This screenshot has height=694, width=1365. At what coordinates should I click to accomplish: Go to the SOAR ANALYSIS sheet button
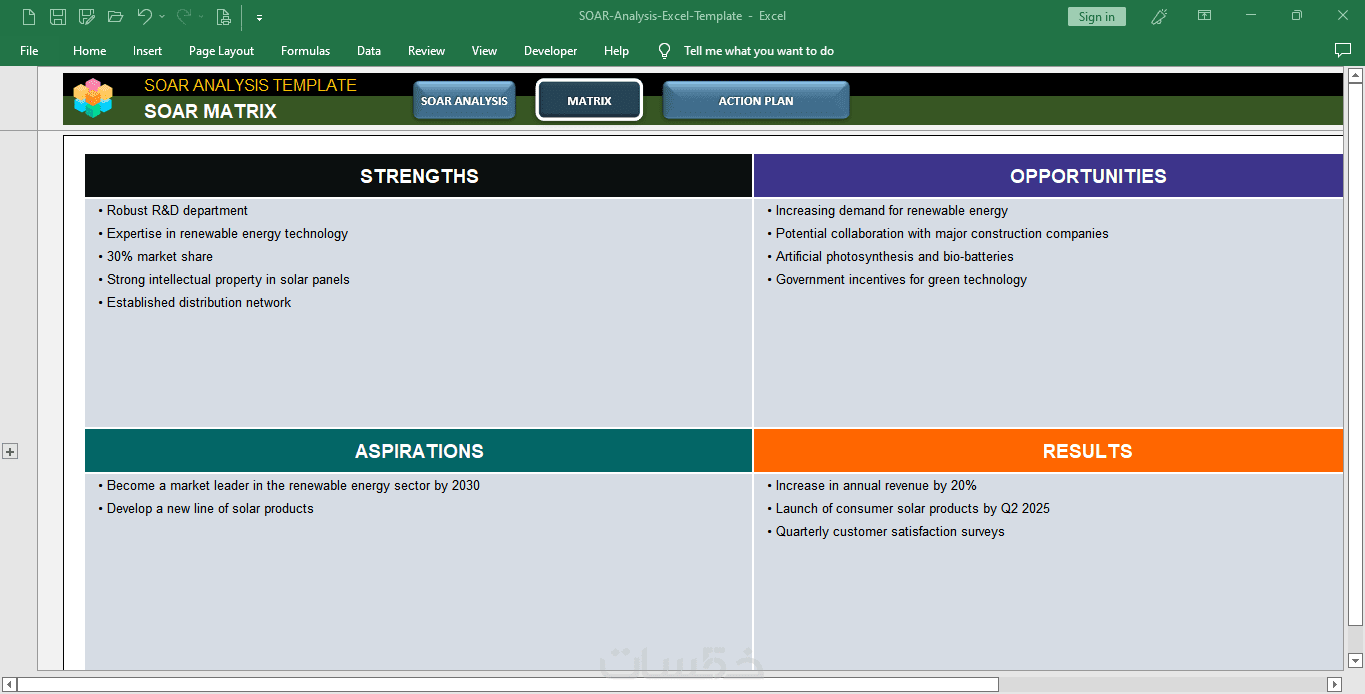point(464,101)
